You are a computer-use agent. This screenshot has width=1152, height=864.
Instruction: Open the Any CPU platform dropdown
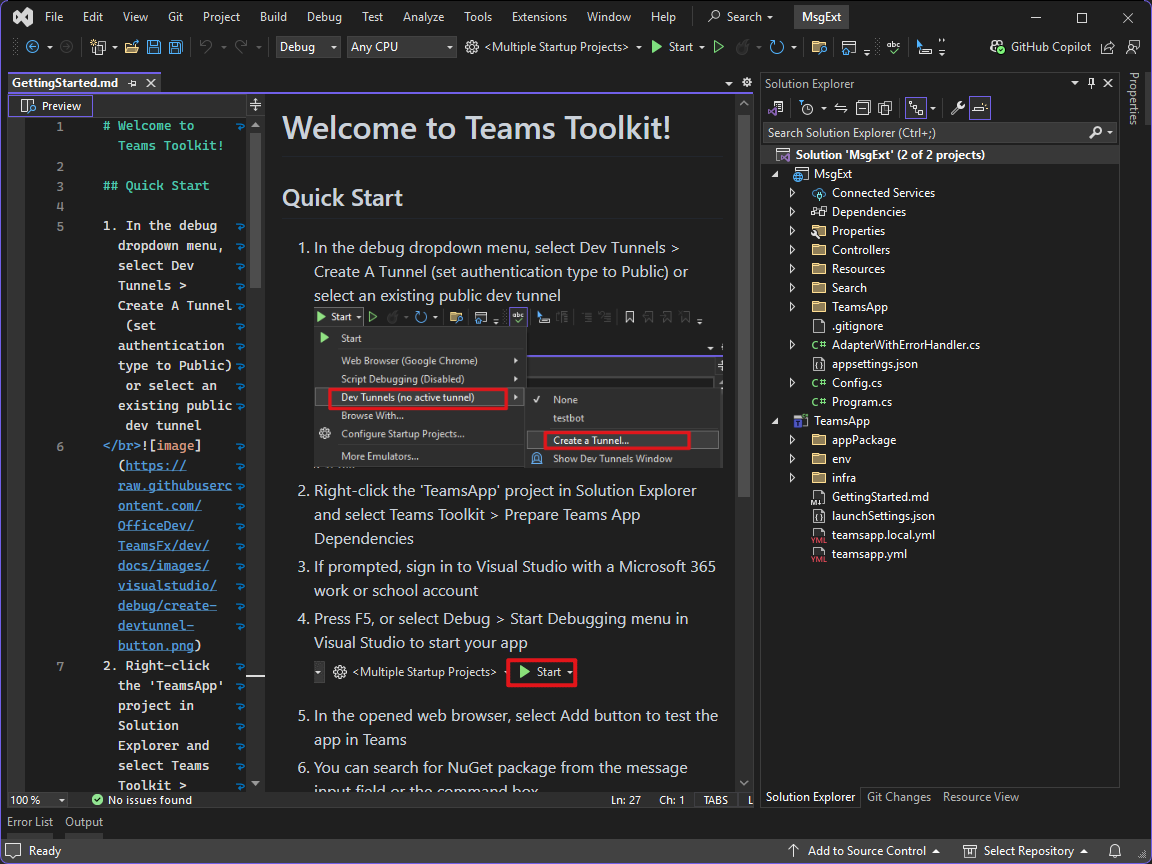pos(401,47)
